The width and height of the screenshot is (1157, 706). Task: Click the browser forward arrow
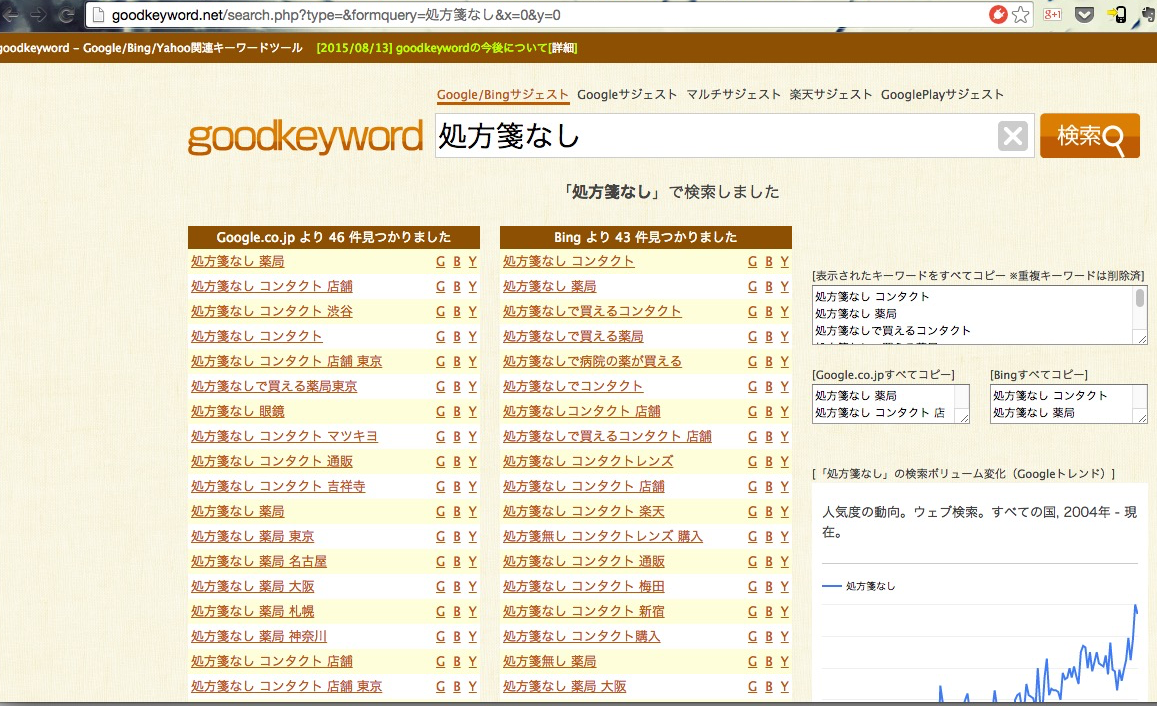point(38,15)
